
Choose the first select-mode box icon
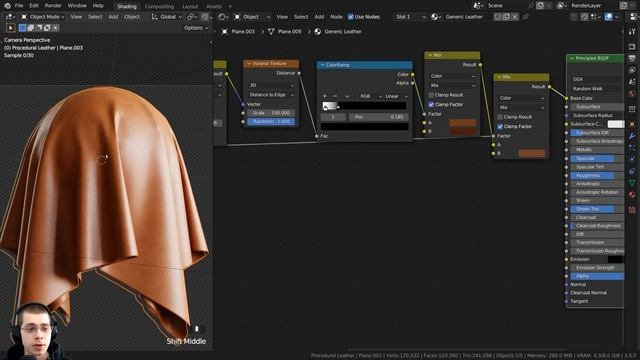(x=22, y=28)
